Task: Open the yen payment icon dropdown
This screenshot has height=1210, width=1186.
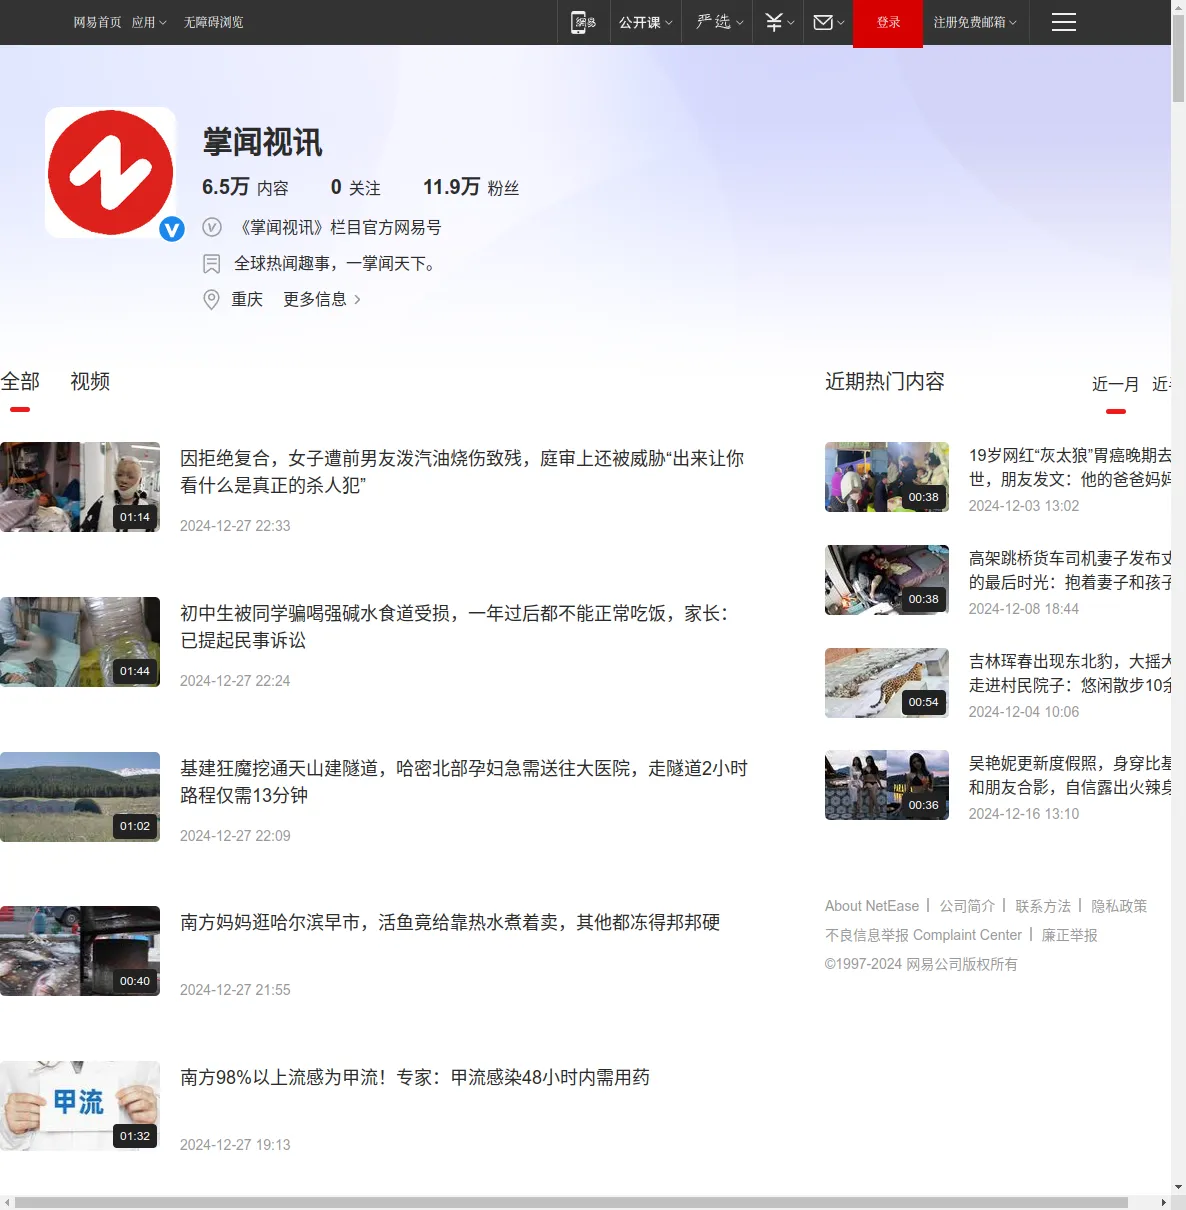Action: click(779, 22)
